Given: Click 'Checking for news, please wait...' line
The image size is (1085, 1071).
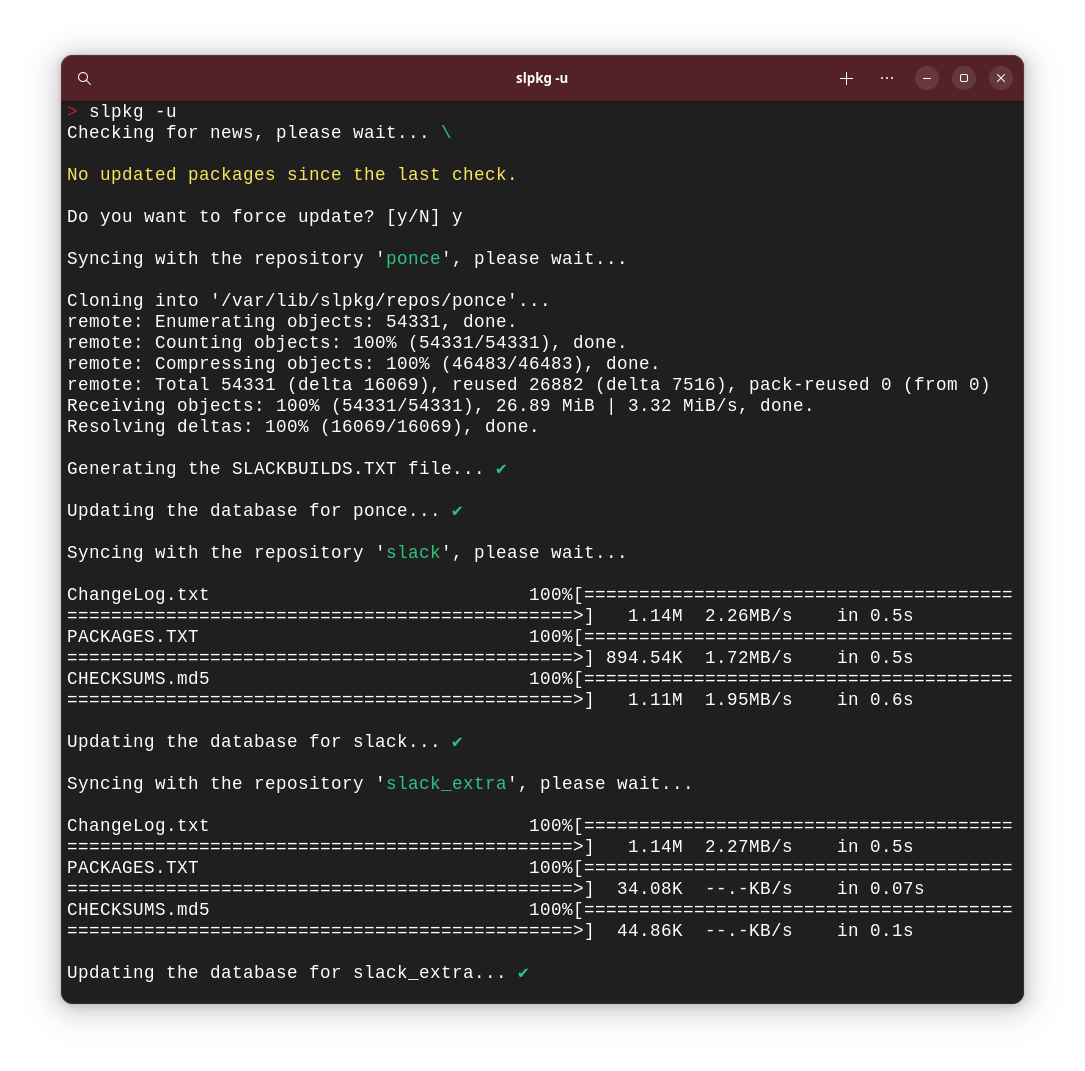Looking at the screenshot, I should (259, 133).
